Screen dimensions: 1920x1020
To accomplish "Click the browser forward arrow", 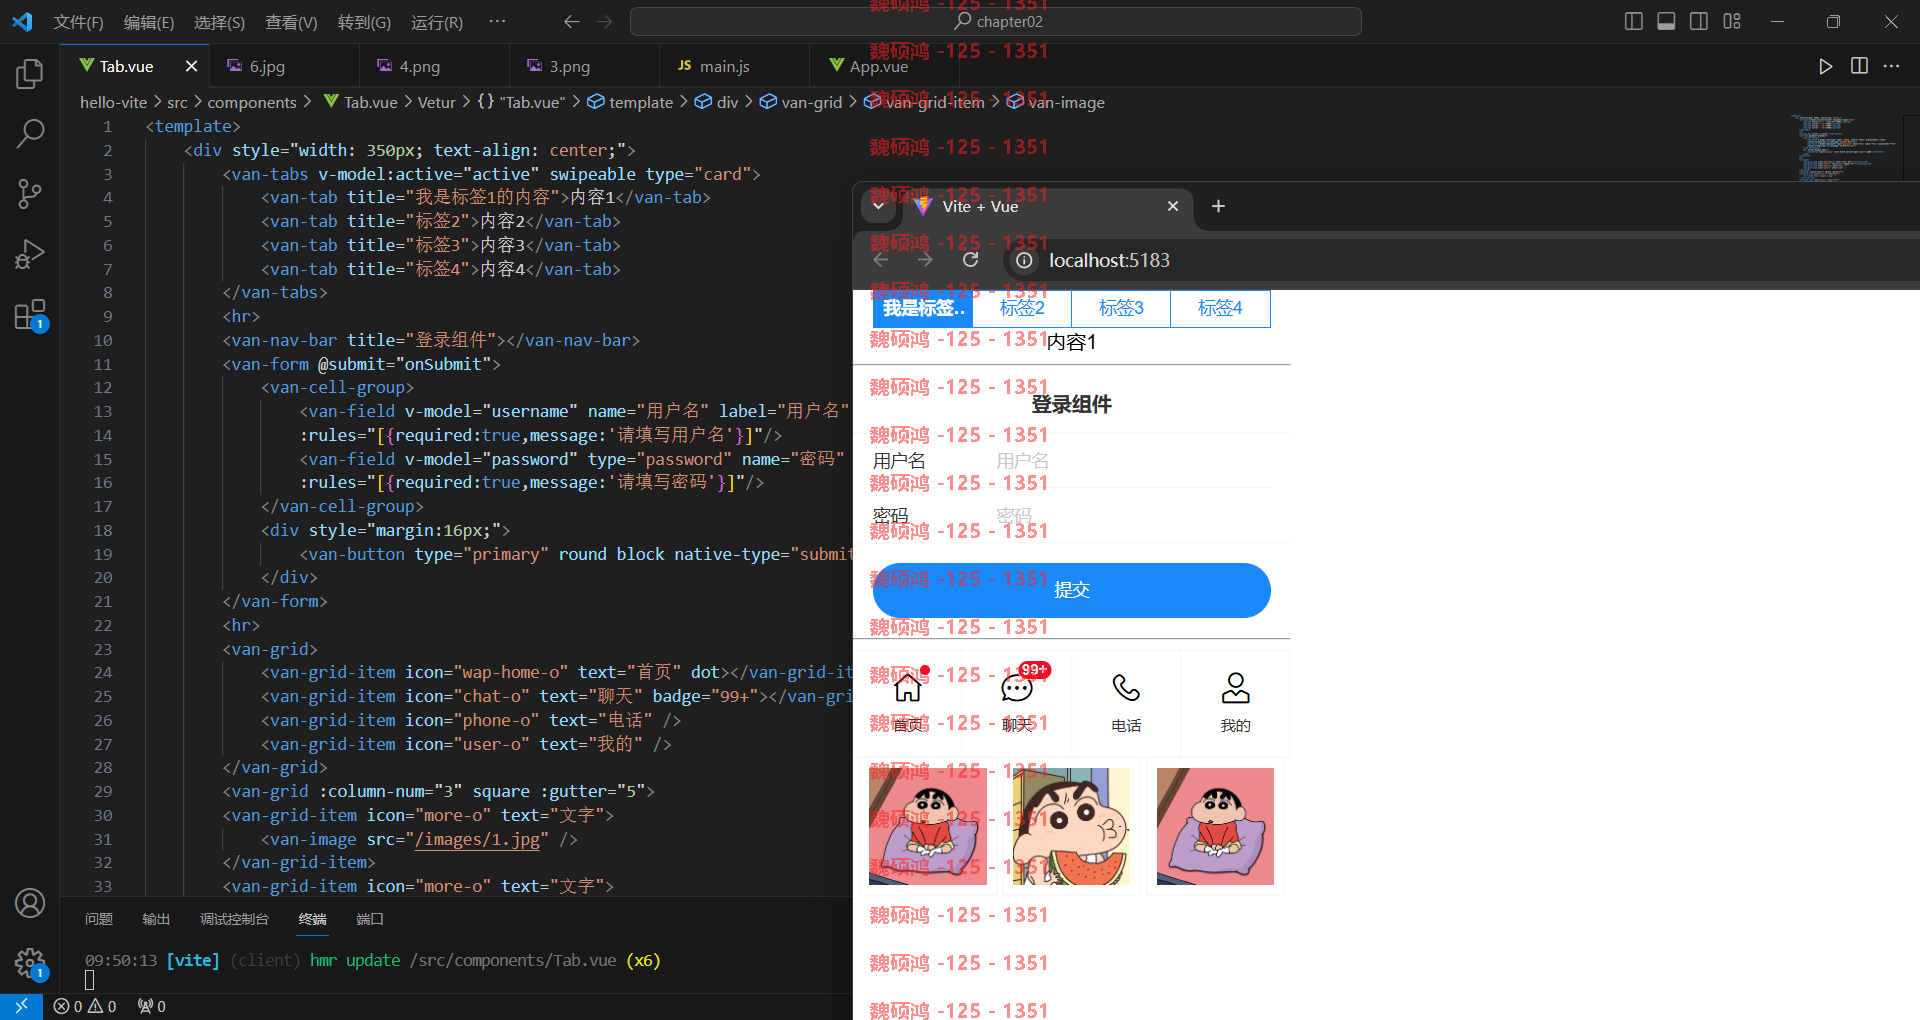I will coord(925,260).
